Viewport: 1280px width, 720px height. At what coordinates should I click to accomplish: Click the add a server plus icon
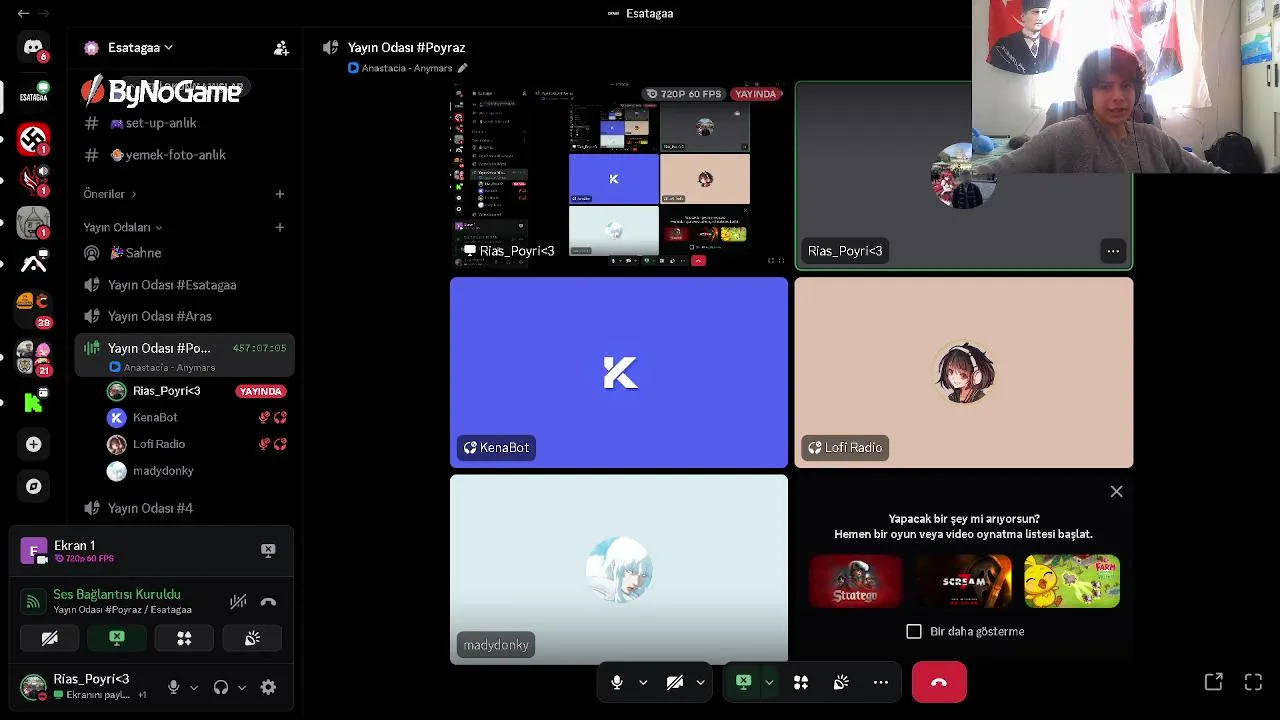coord(33,444)
